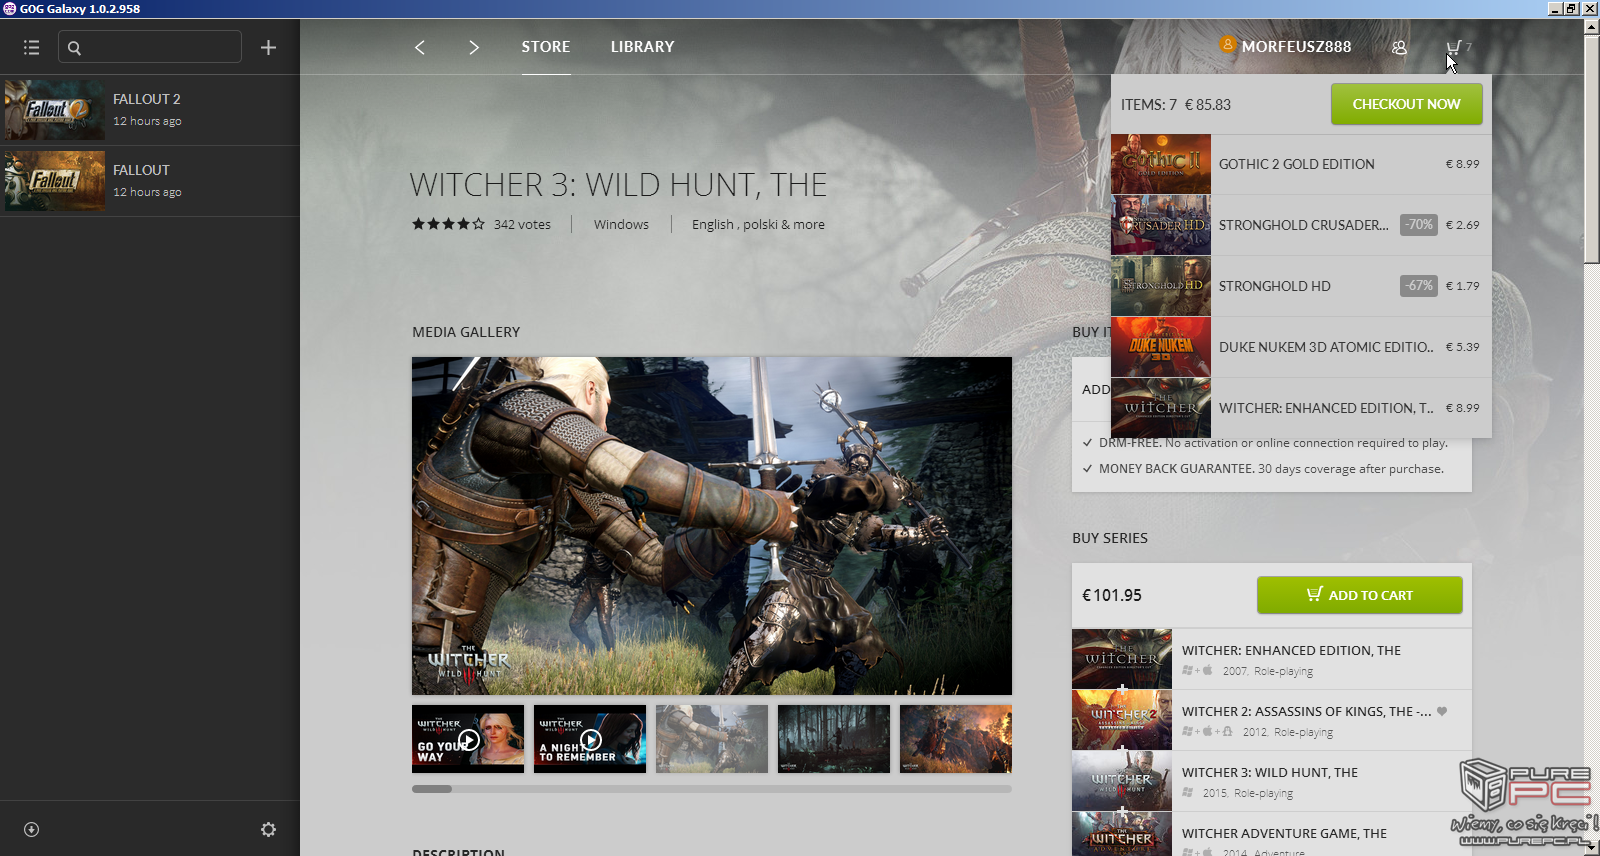This screenshot has width=1600, height=856.
Task: Minimize the GOG Galaxy window
Action: pos(1555,8)
